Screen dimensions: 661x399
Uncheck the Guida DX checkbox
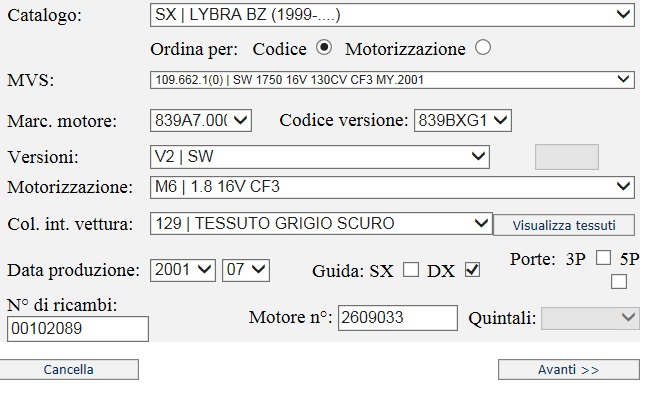pos(472,270)
